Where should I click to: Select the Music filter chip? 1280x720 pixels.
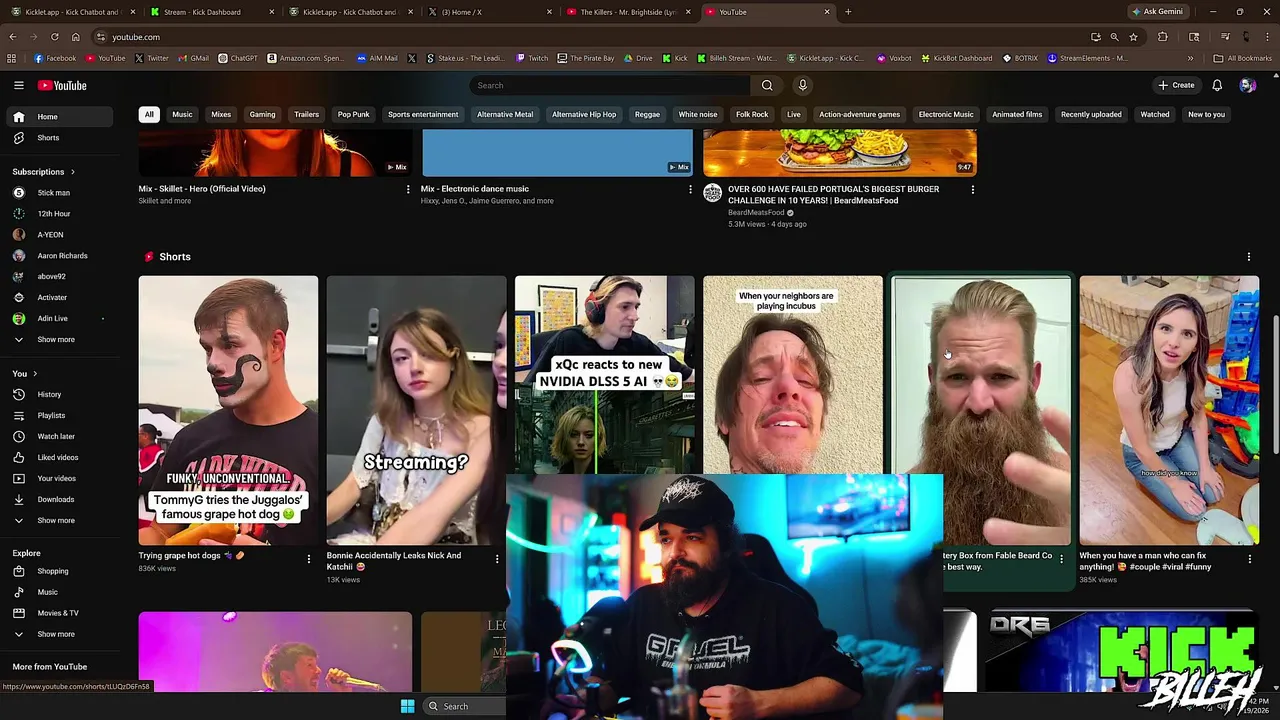click(x=182, y=114)
